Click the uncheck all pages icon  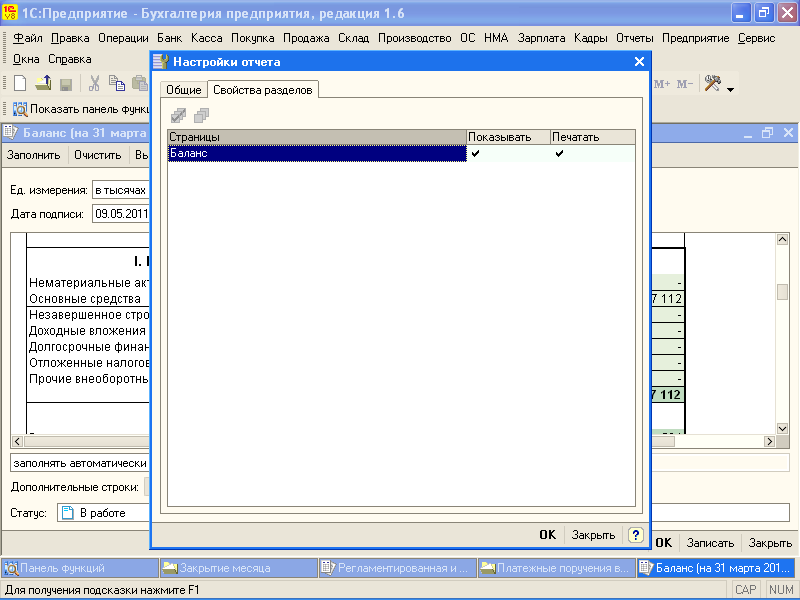pos(202,115)
